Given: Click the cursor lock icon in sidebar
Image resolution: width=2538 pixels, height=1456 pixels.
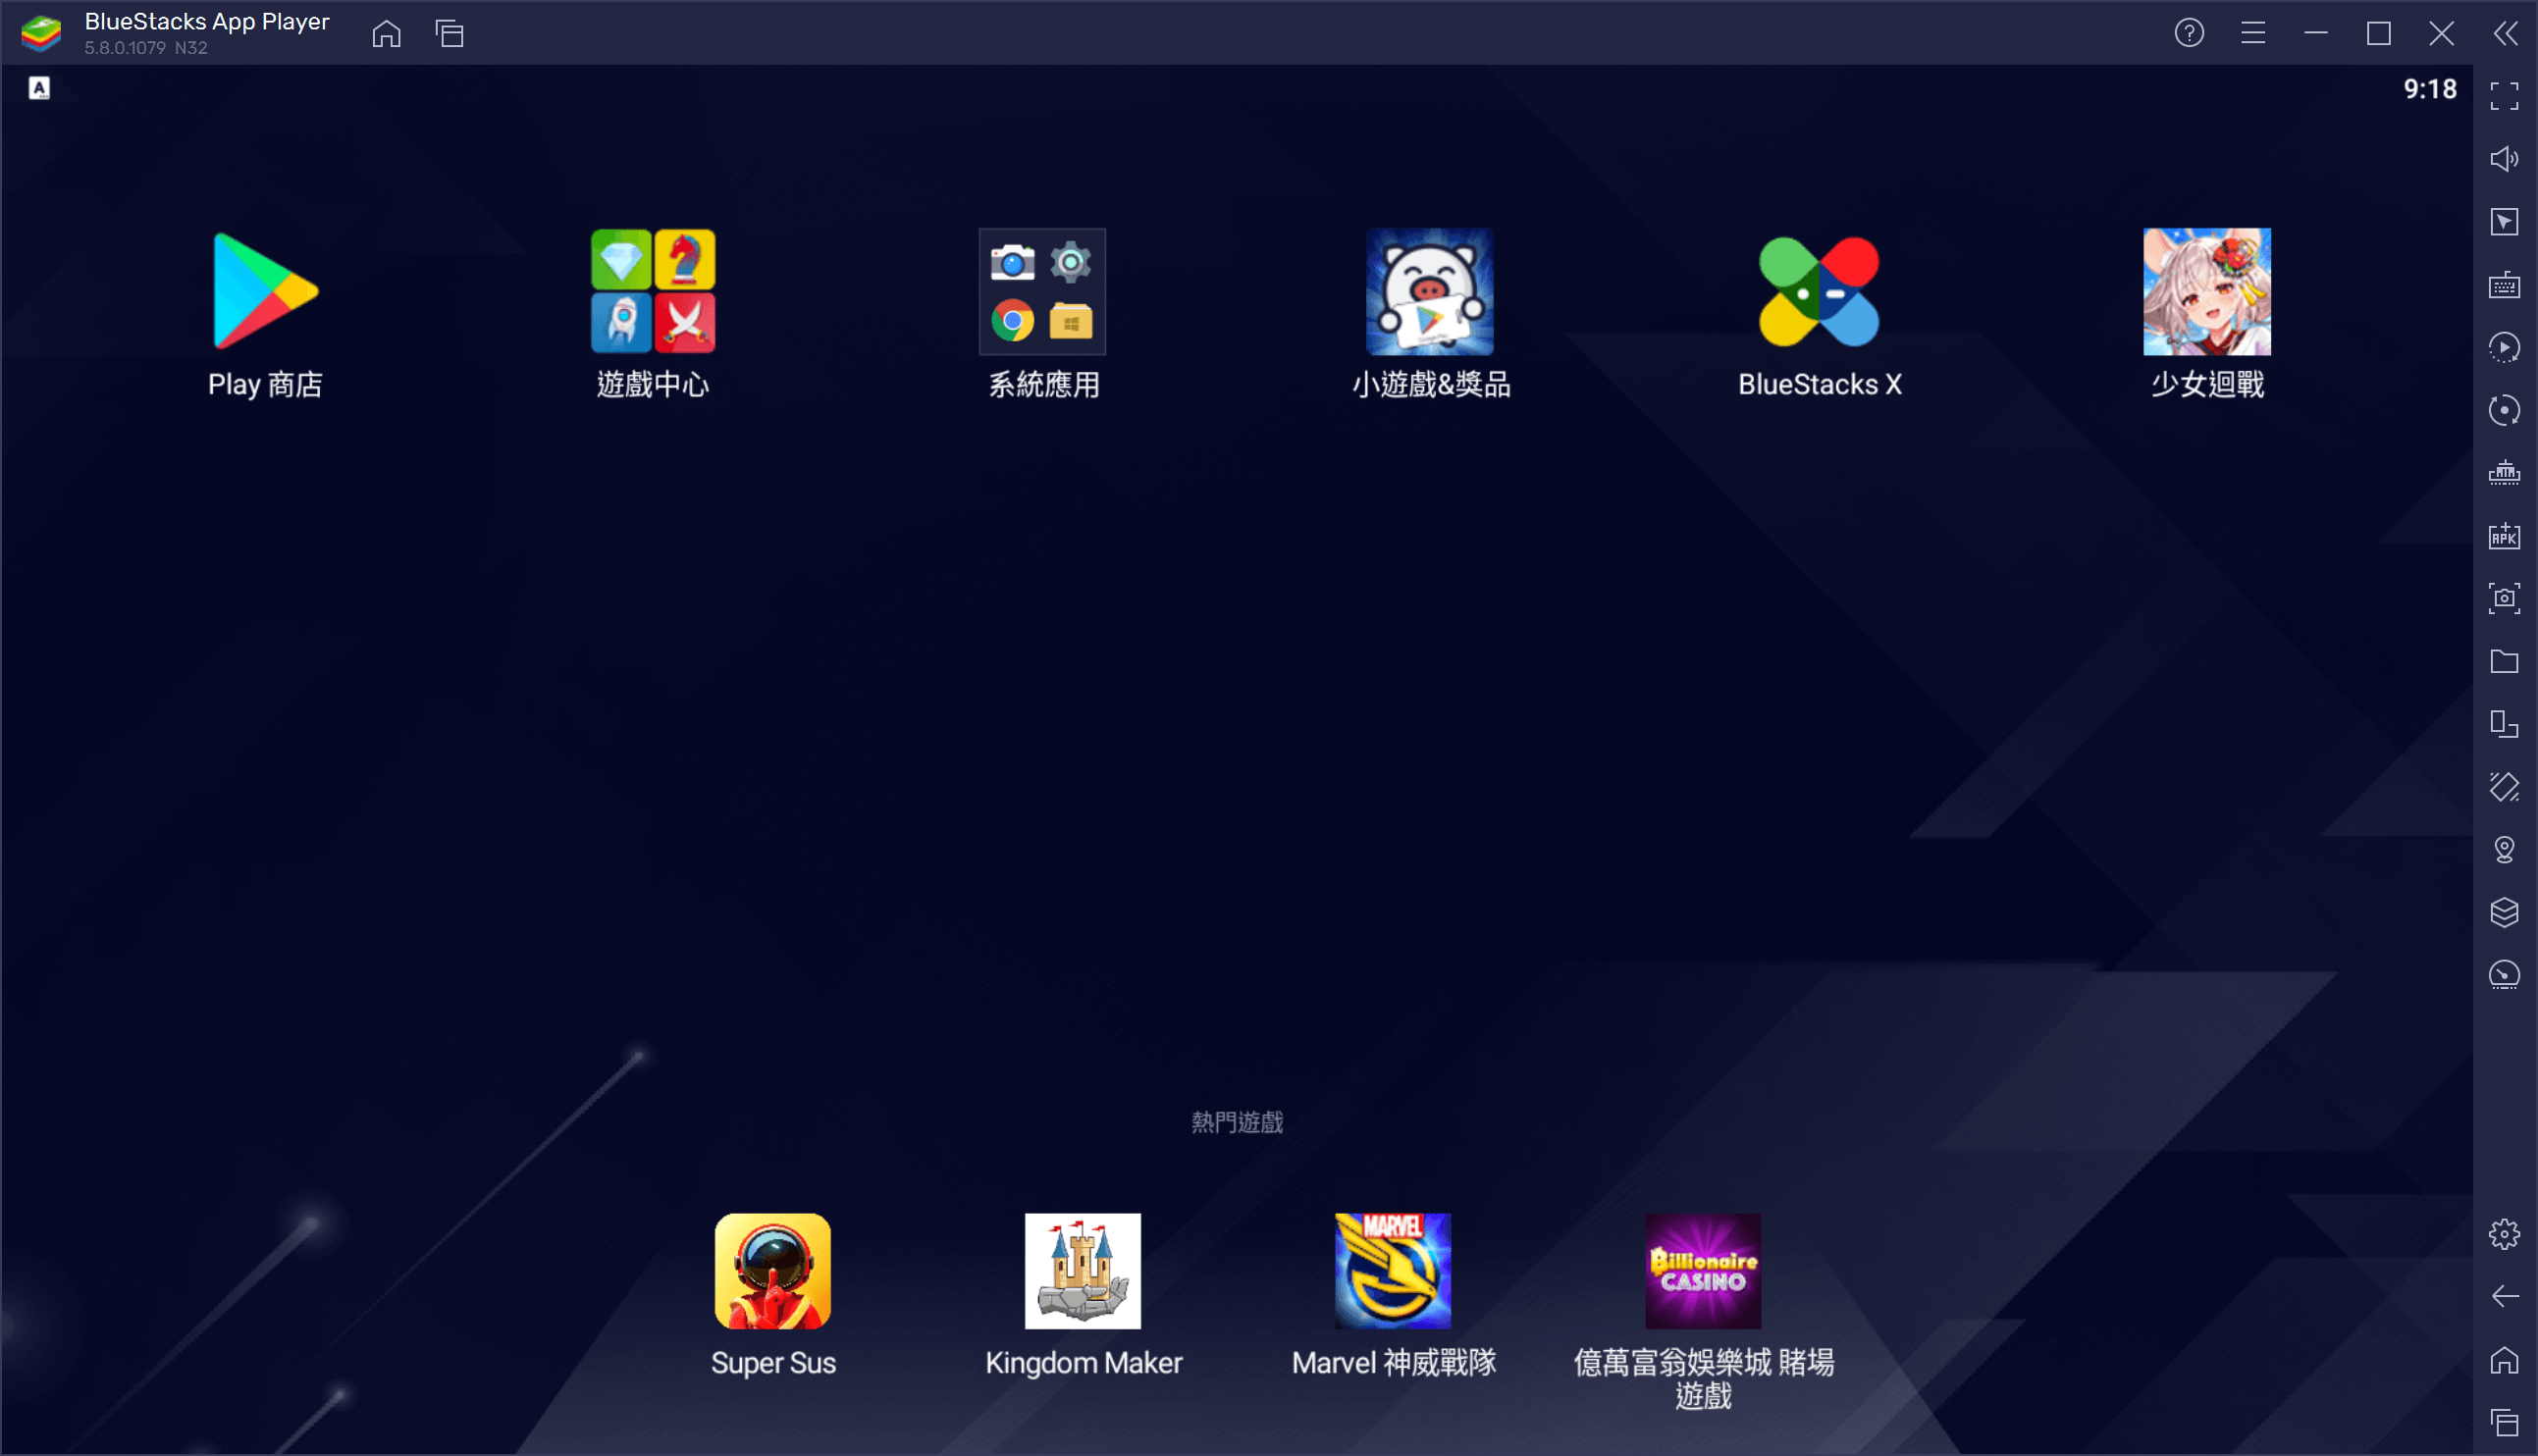Looking at the screenshot, I should pos(2504,222).
